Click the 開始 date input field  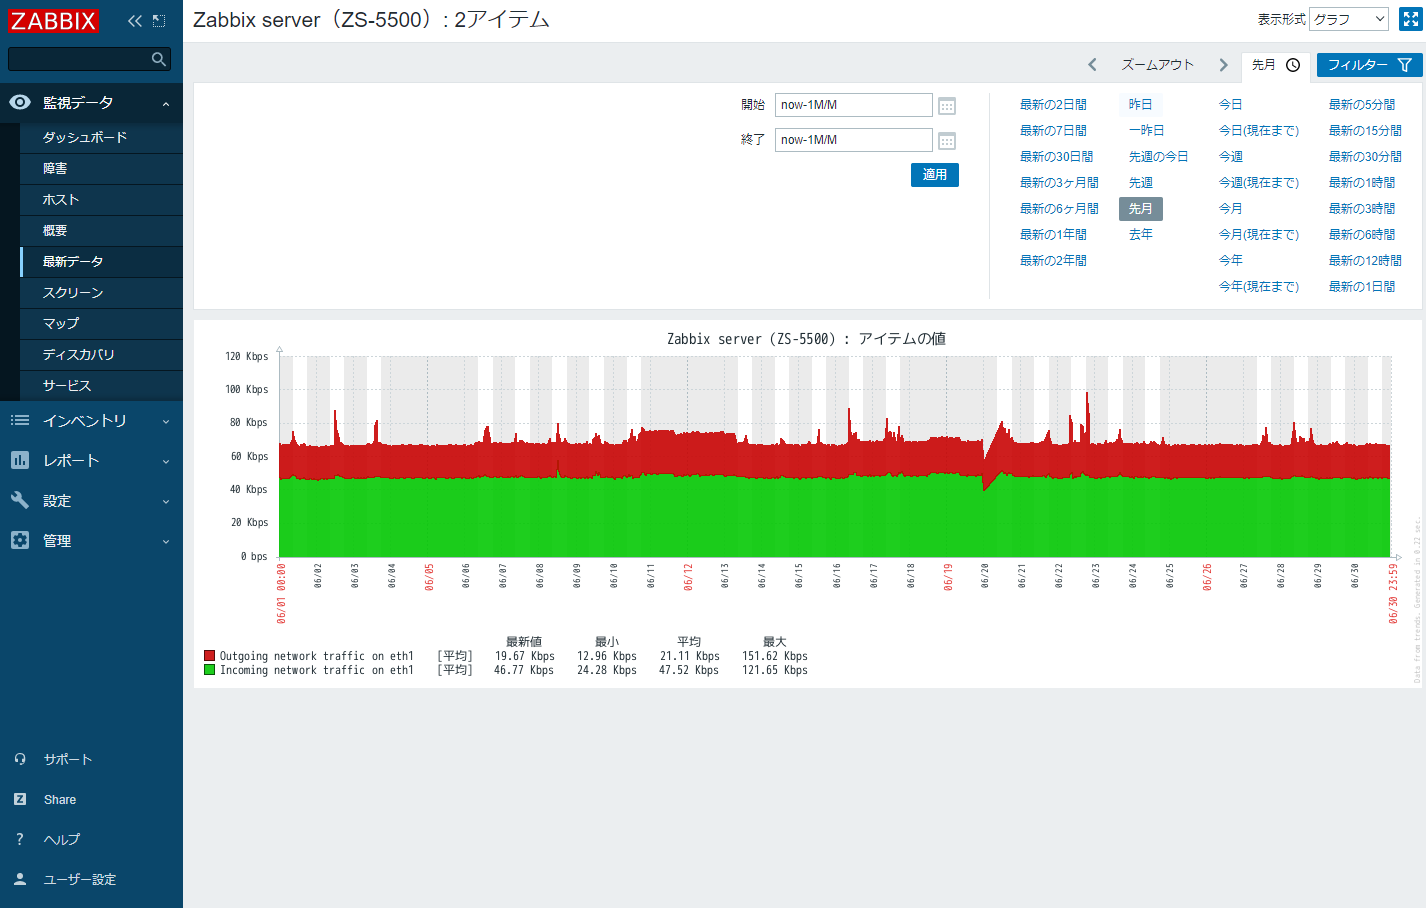pos(853,105)
